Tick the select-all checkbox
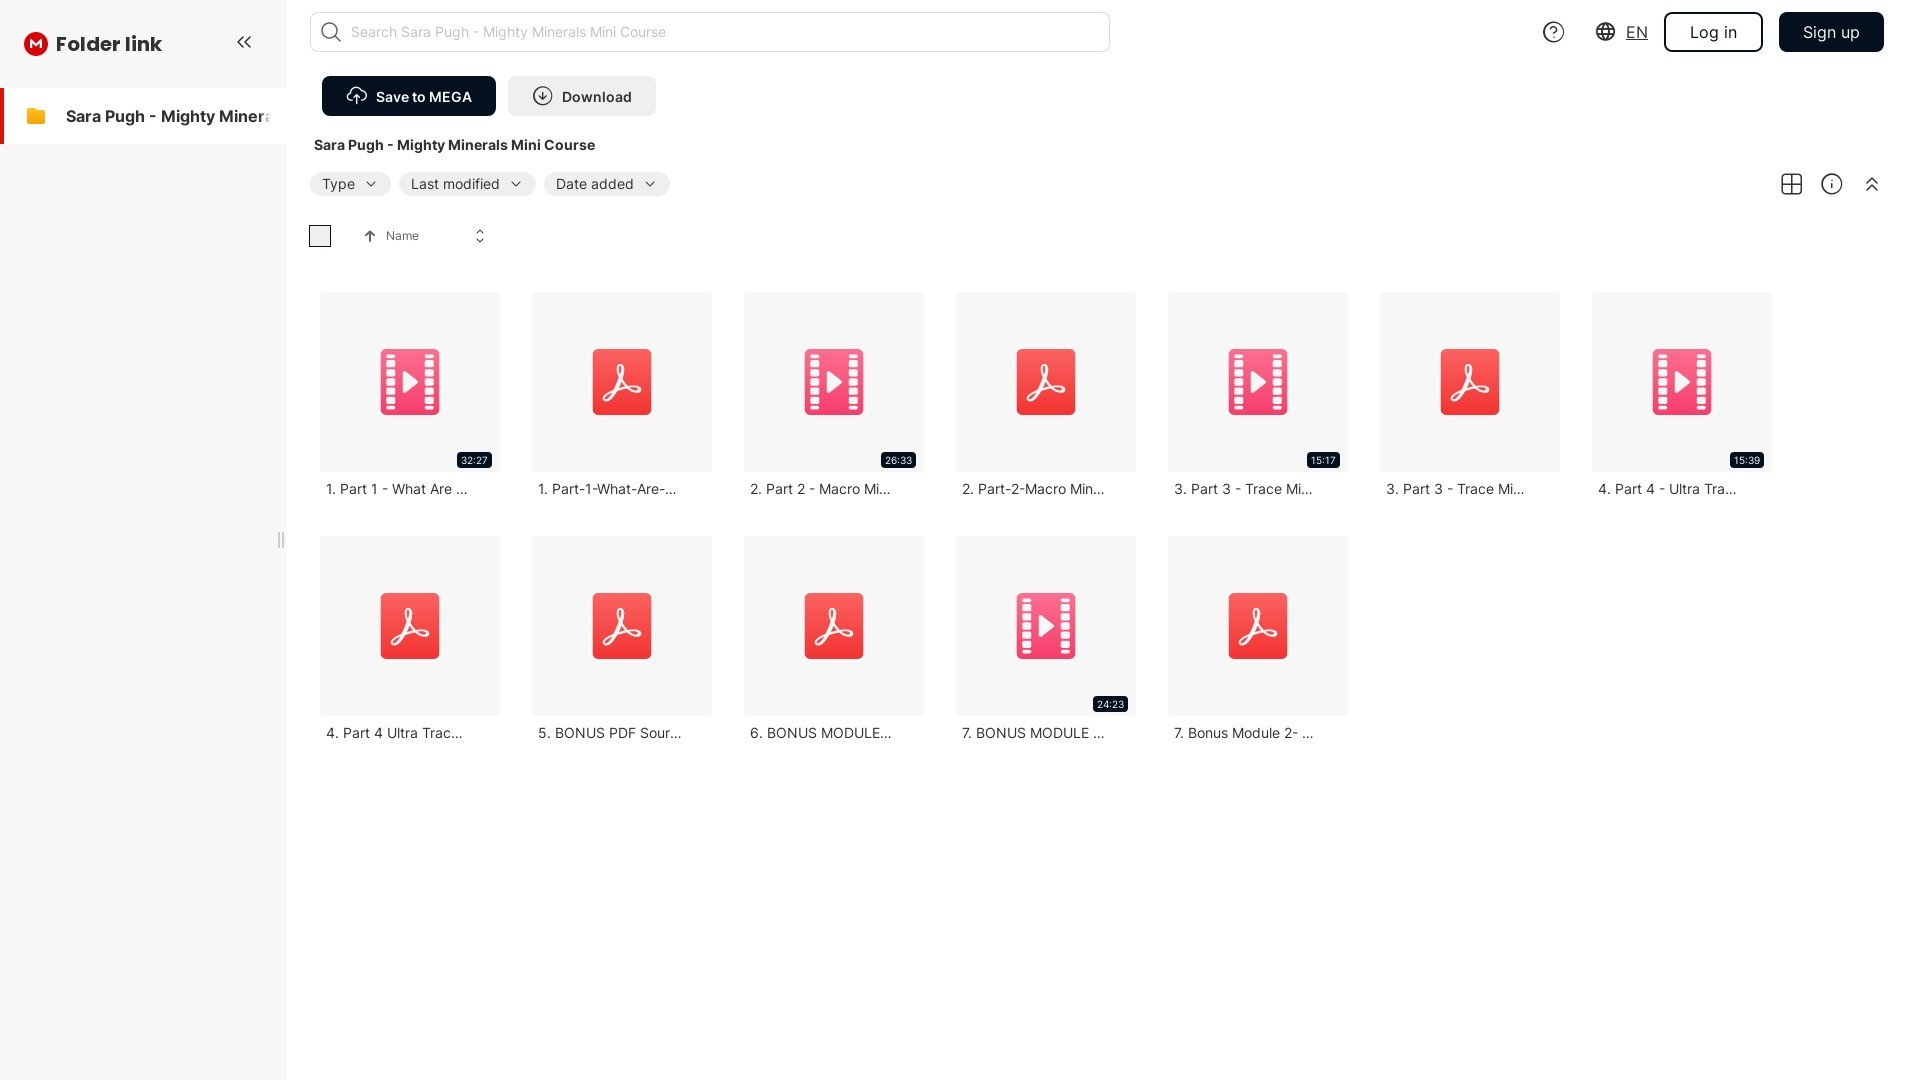The width and height of the screenshot is (1920, 1080). 320,236
